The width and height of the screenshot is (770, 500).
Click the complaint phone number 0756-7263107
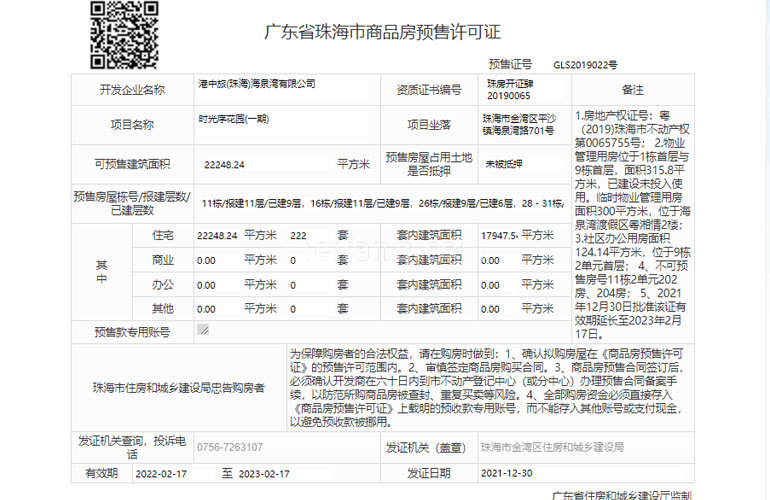[231, 447]
